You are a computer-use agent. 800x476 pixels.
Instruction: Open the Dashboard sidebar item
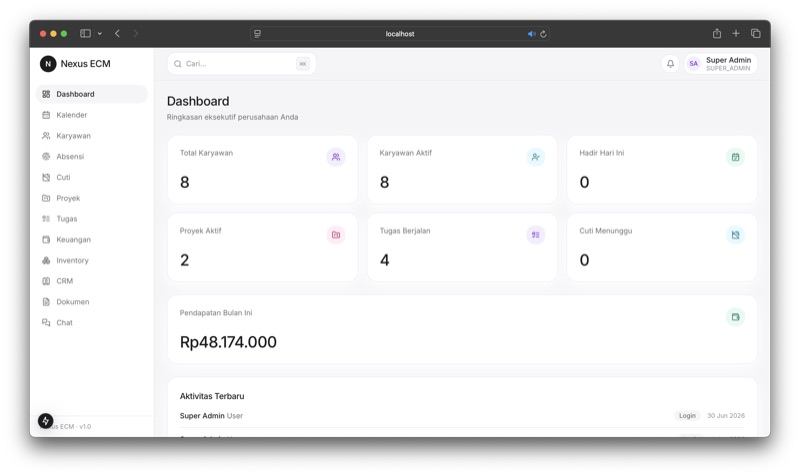pos(92,94)
